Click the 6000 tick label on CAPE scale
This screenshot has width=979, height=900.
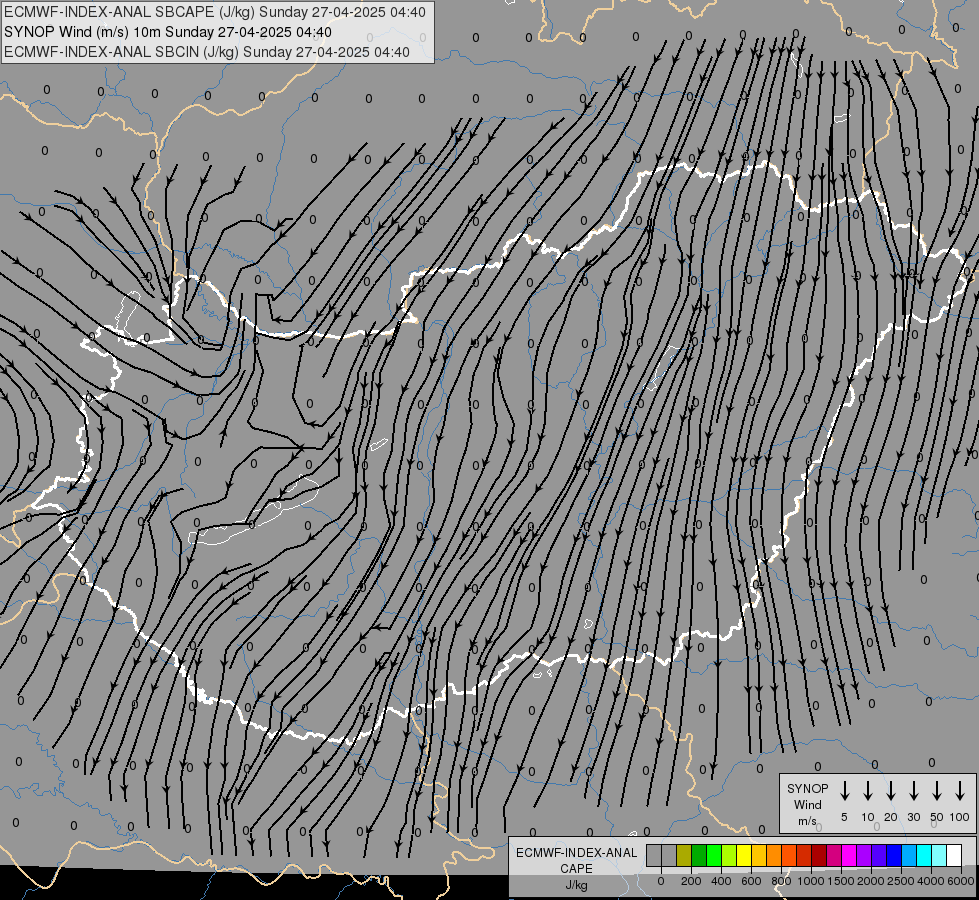(961, 881)
